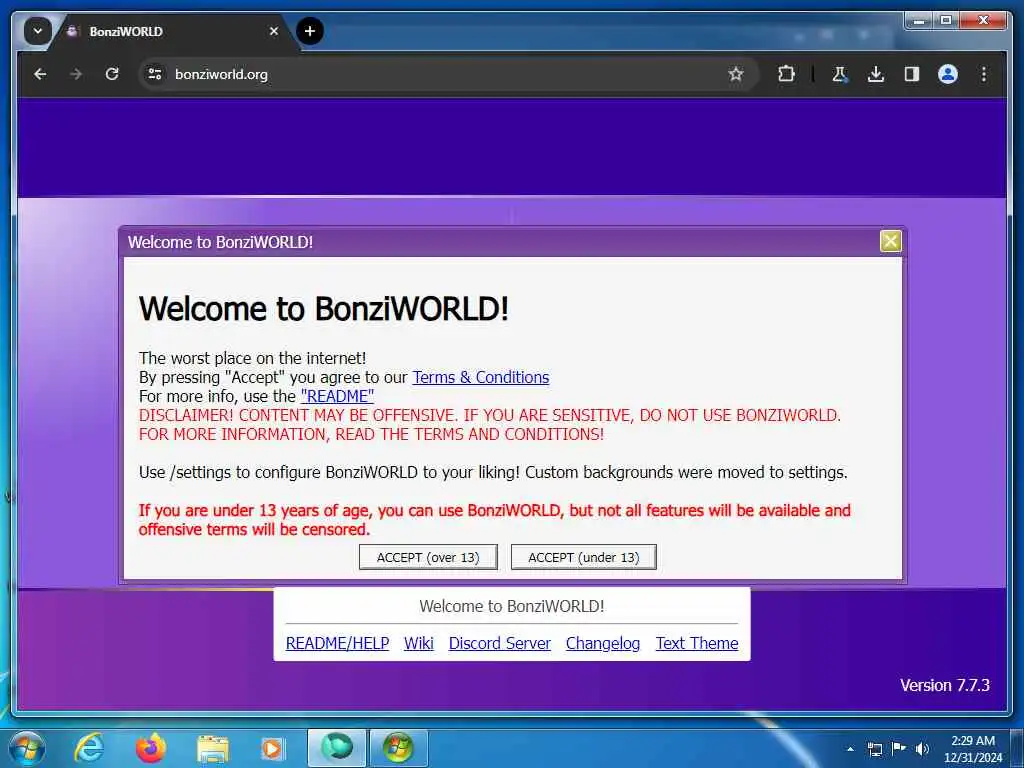Click ACCEPT (under 13) button
Viewport: 1024px width, 768px height.
[x=583, y=557]
